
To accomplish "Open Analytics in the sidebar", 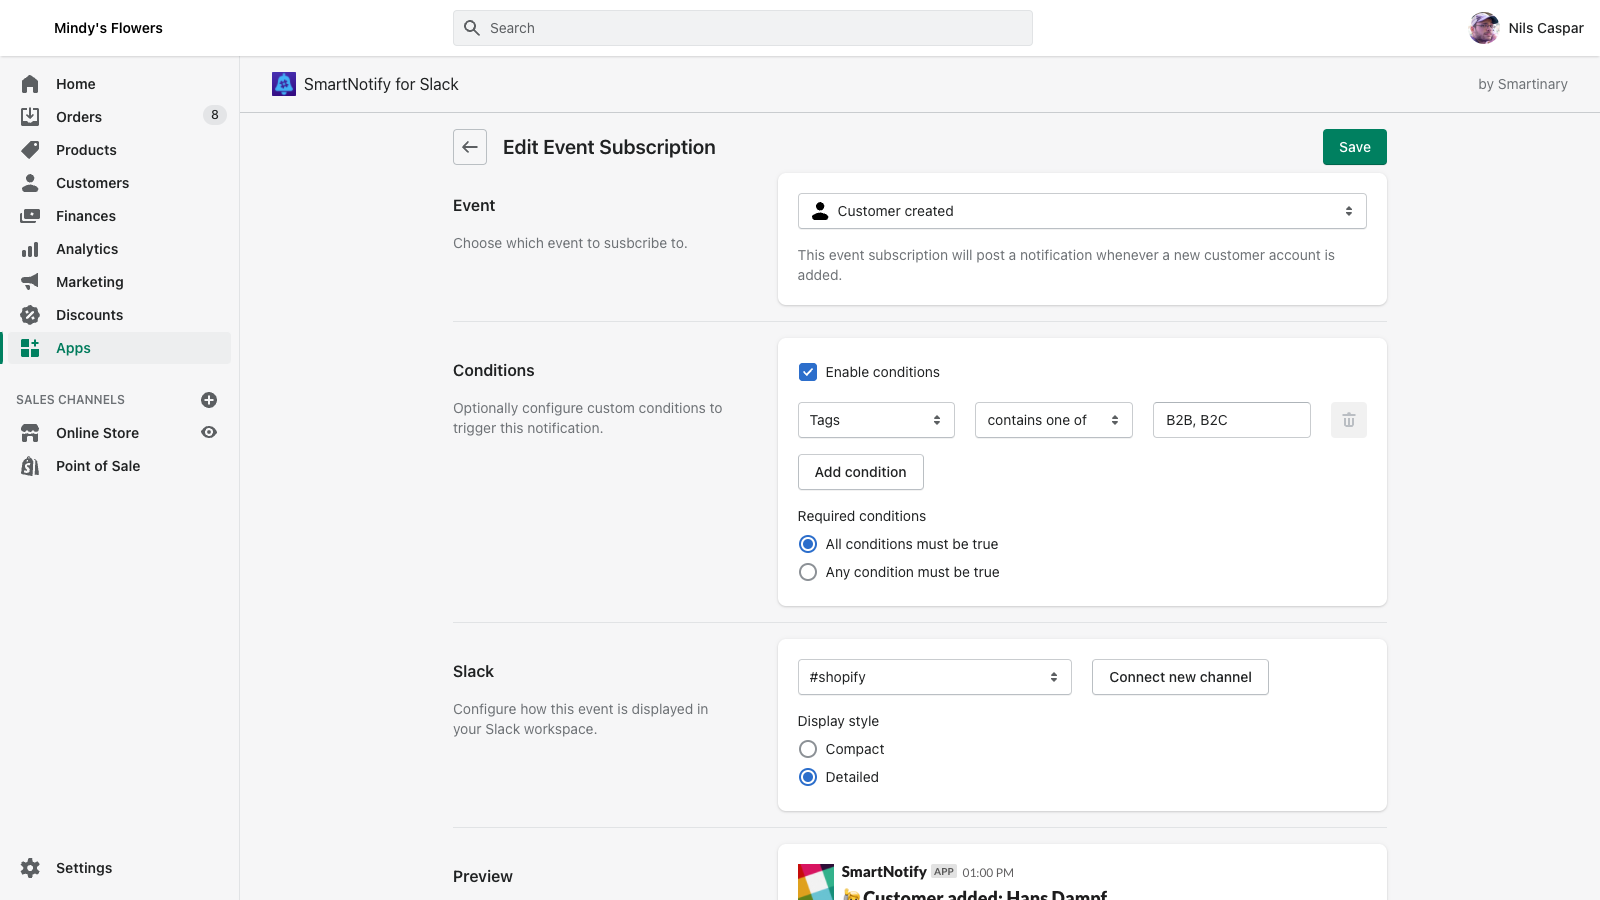I will pyautogui.click(x=87, y=249).
